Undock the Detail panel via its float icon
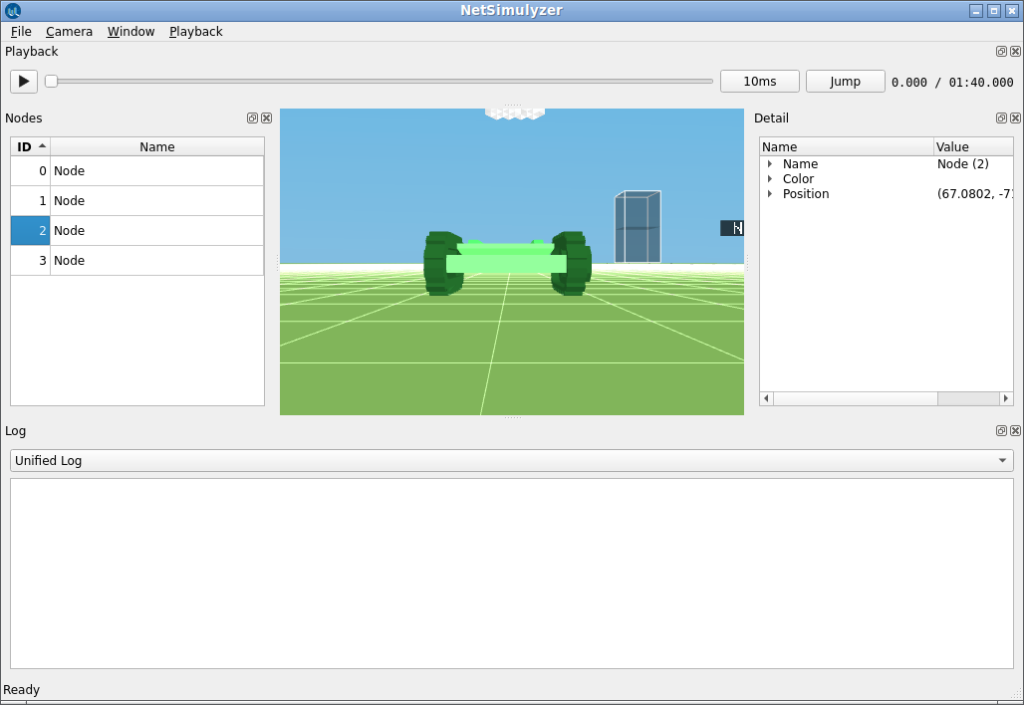The height and width of the screenshot is (705, 1024). (1000, 118)
